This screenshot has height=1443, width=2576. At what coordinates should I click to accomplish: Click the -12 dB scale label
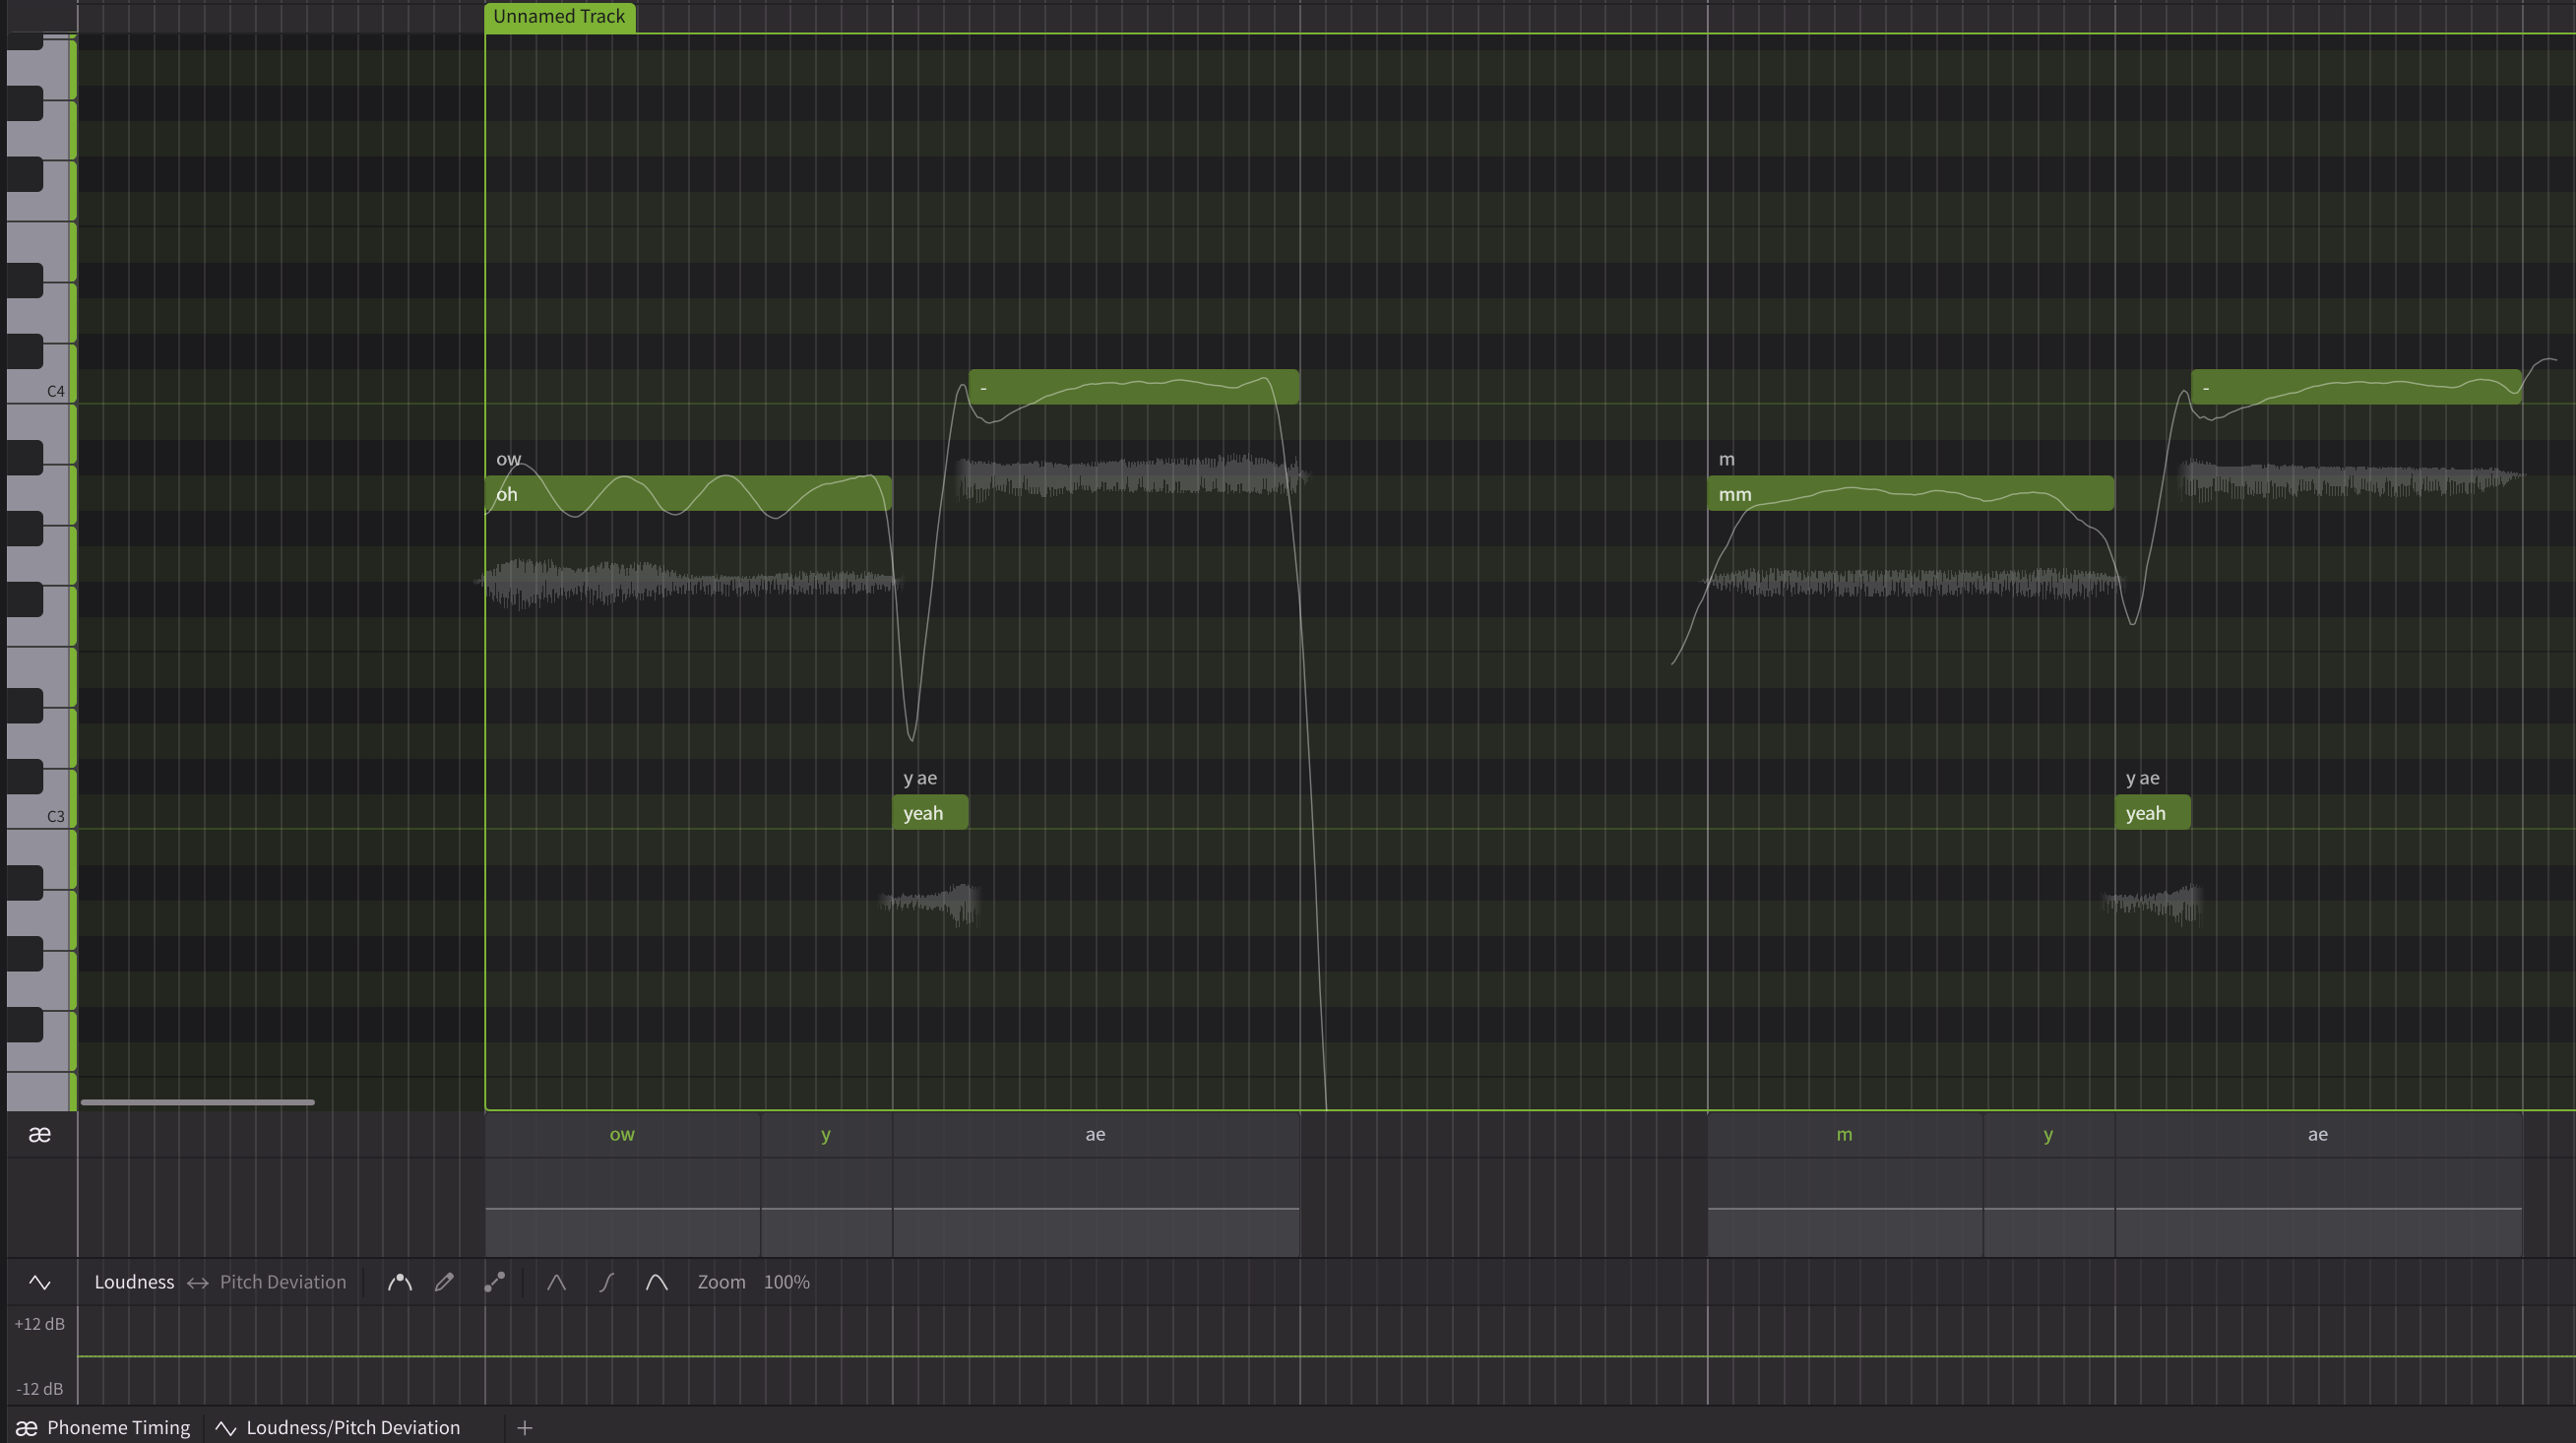[x=40, y=1389]
